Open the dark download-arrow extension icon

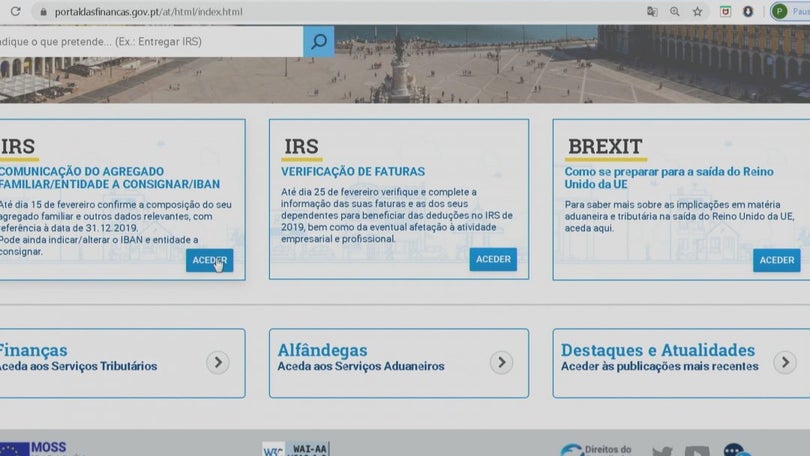748,11
